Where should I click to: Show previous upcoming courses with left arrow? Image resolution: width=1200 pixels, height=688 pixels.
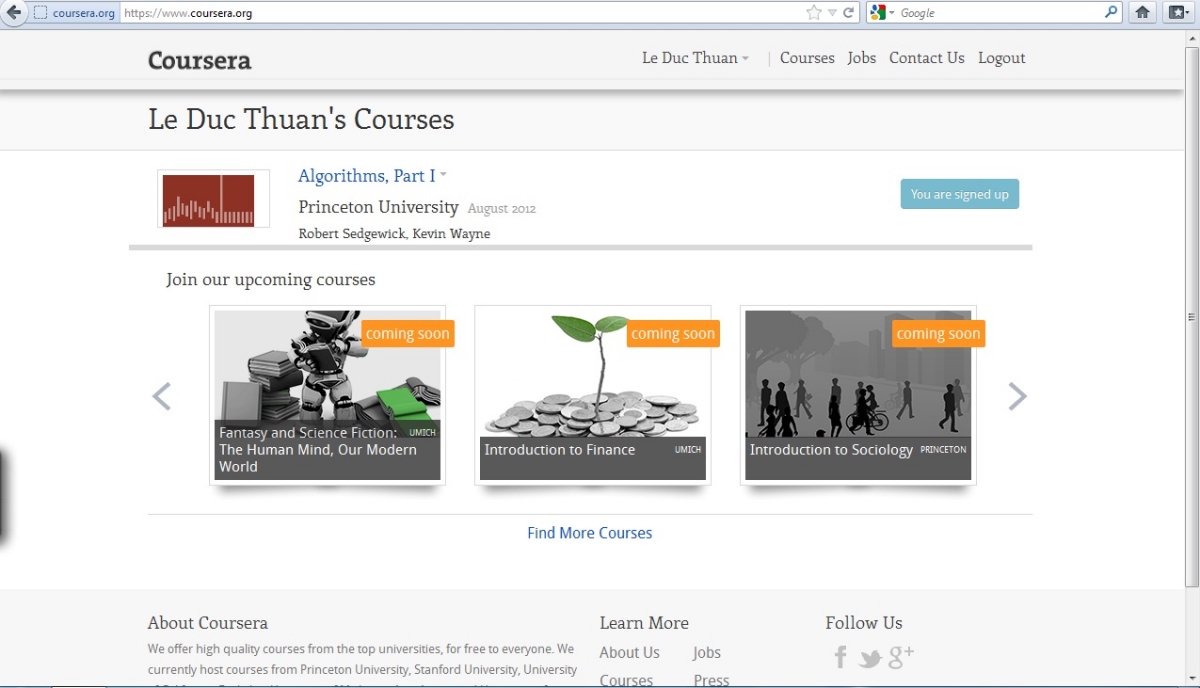pyautogui.click(x=161, y=396)
